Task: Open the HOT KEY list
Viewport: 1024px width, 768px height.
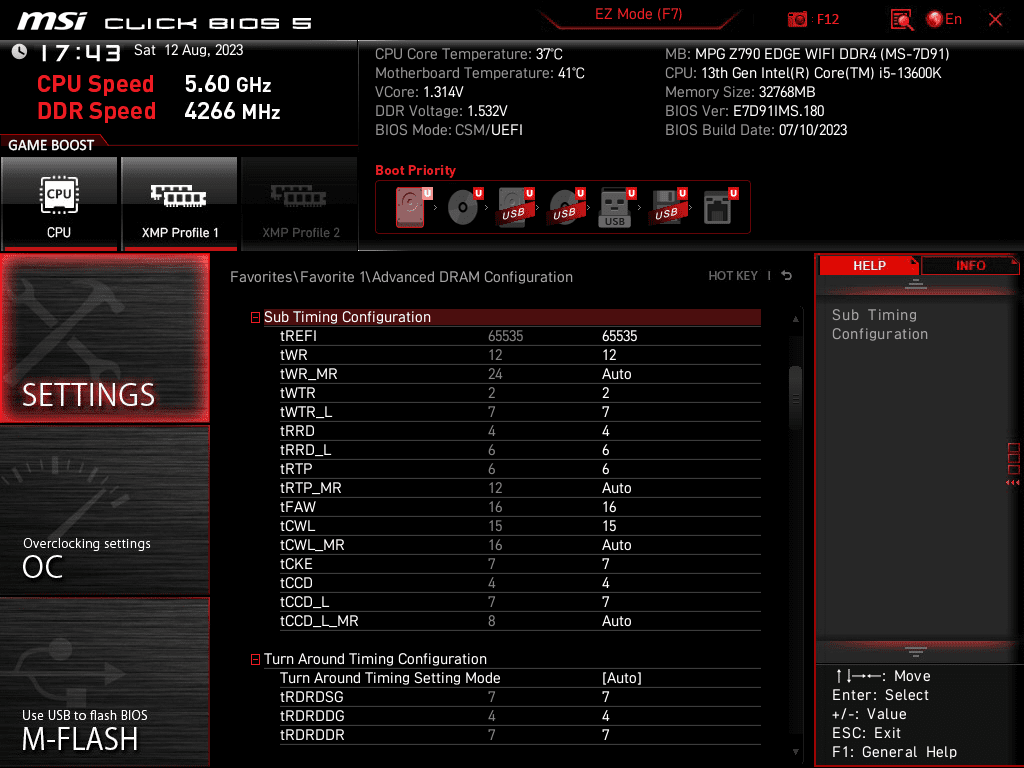Action: 733,276
